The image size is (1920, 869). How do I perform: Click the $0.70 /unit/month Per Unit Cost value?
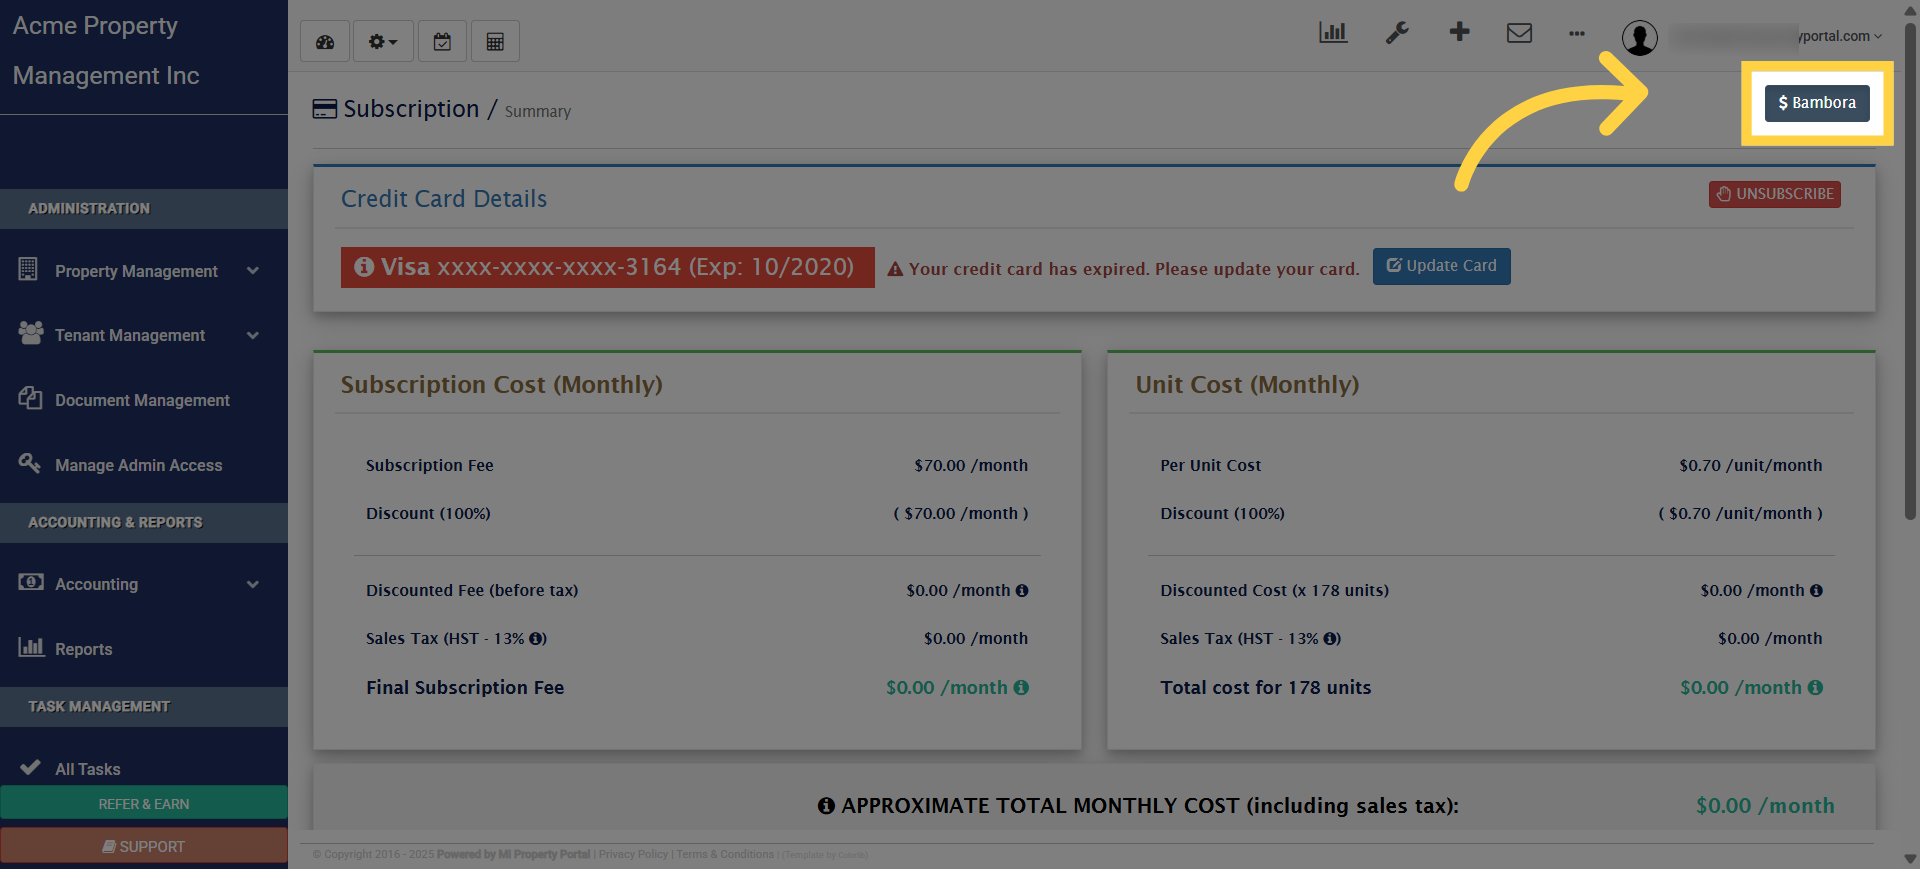1751,466
